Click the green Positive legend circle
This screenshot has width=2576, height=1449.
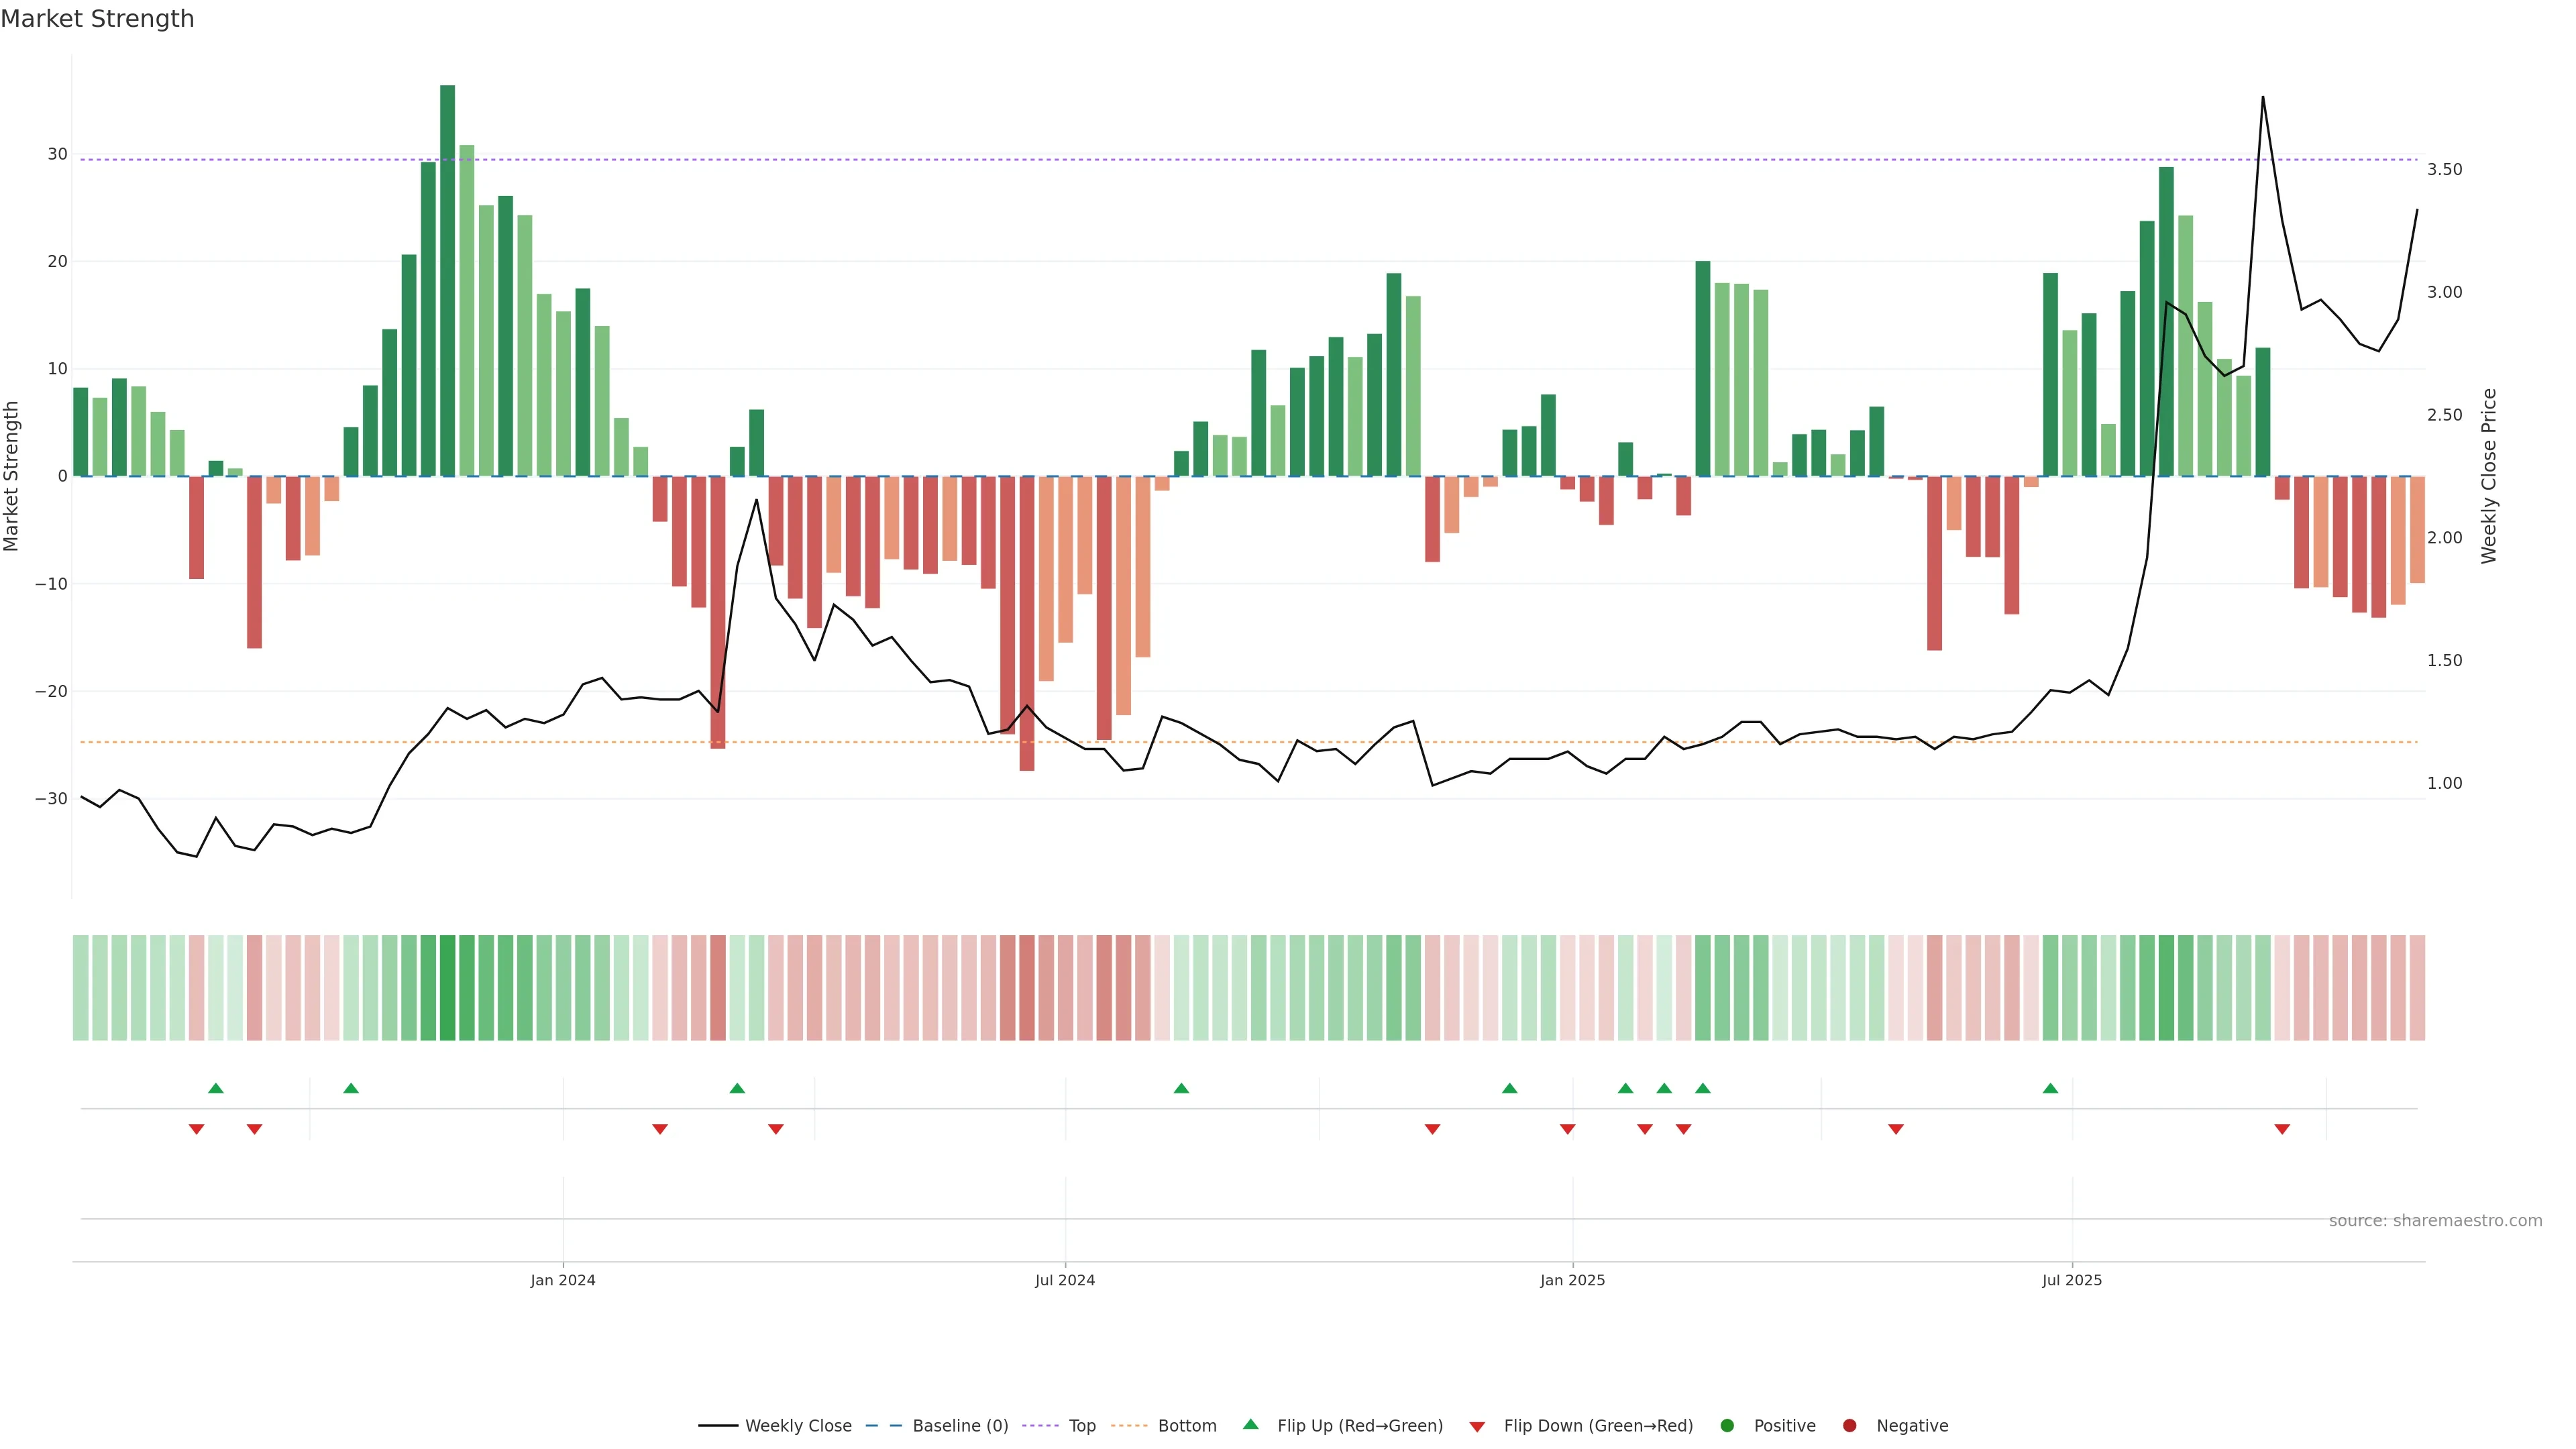point(1727,1426)
